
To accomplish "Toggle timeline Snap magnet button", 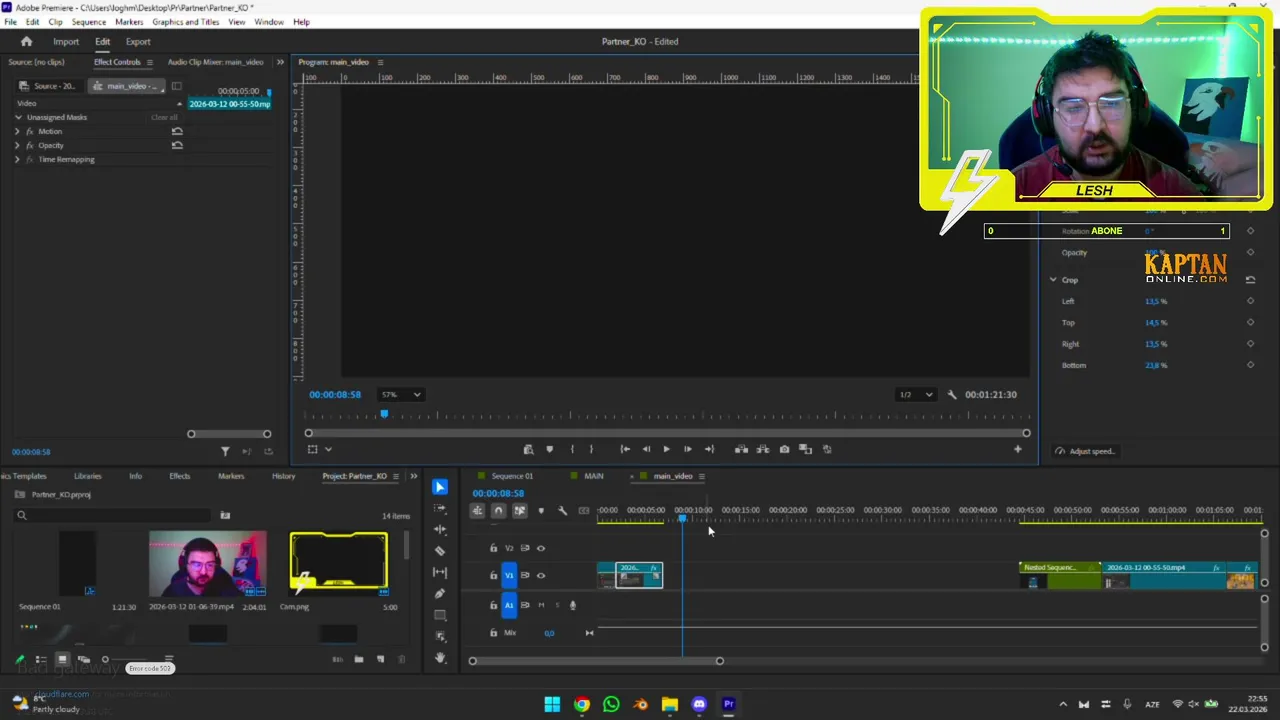I will (x=498, y=511).
